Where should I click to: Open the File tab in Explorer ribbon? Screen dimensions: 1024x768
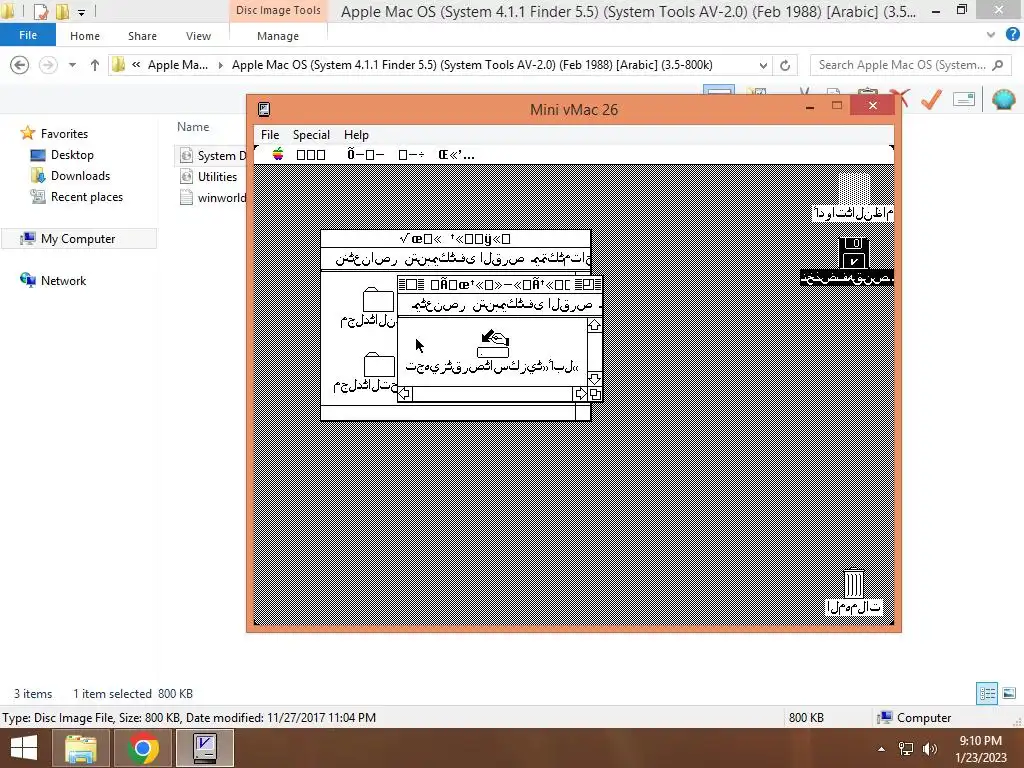click(x=28, y=35)
